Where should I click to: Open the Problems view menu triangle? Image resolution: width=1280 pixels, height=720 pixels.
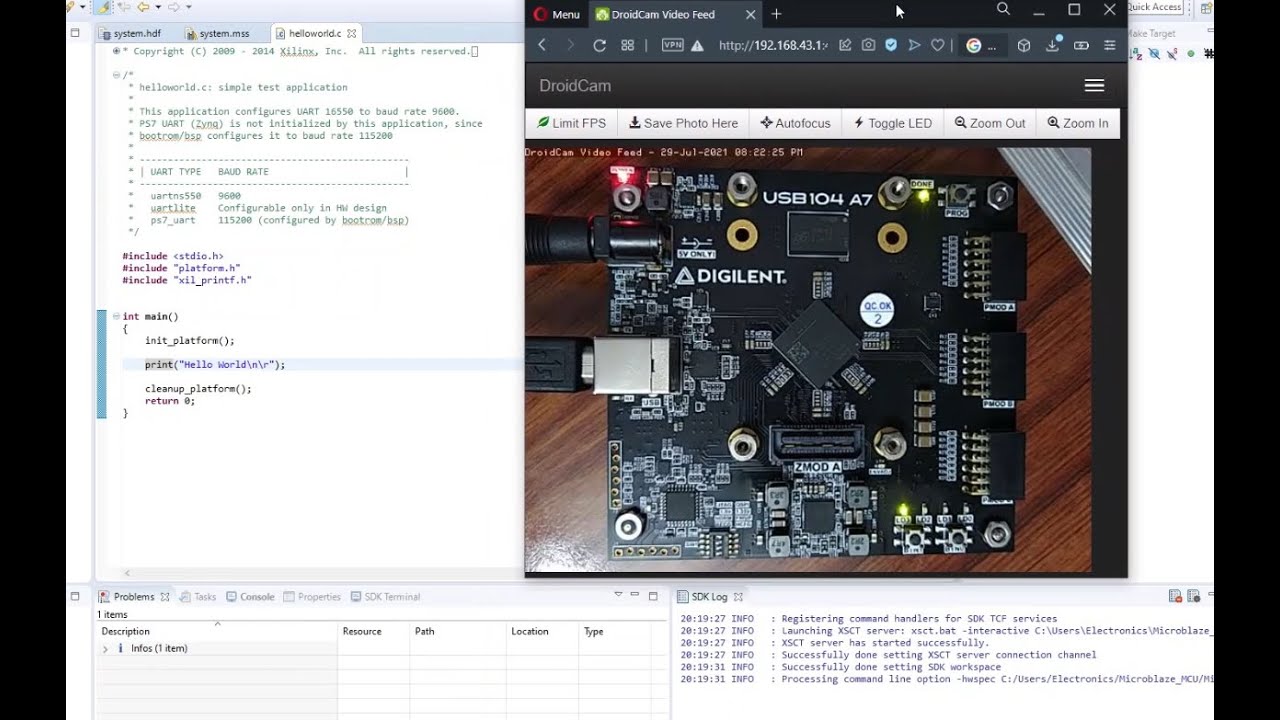click(618, 595)
